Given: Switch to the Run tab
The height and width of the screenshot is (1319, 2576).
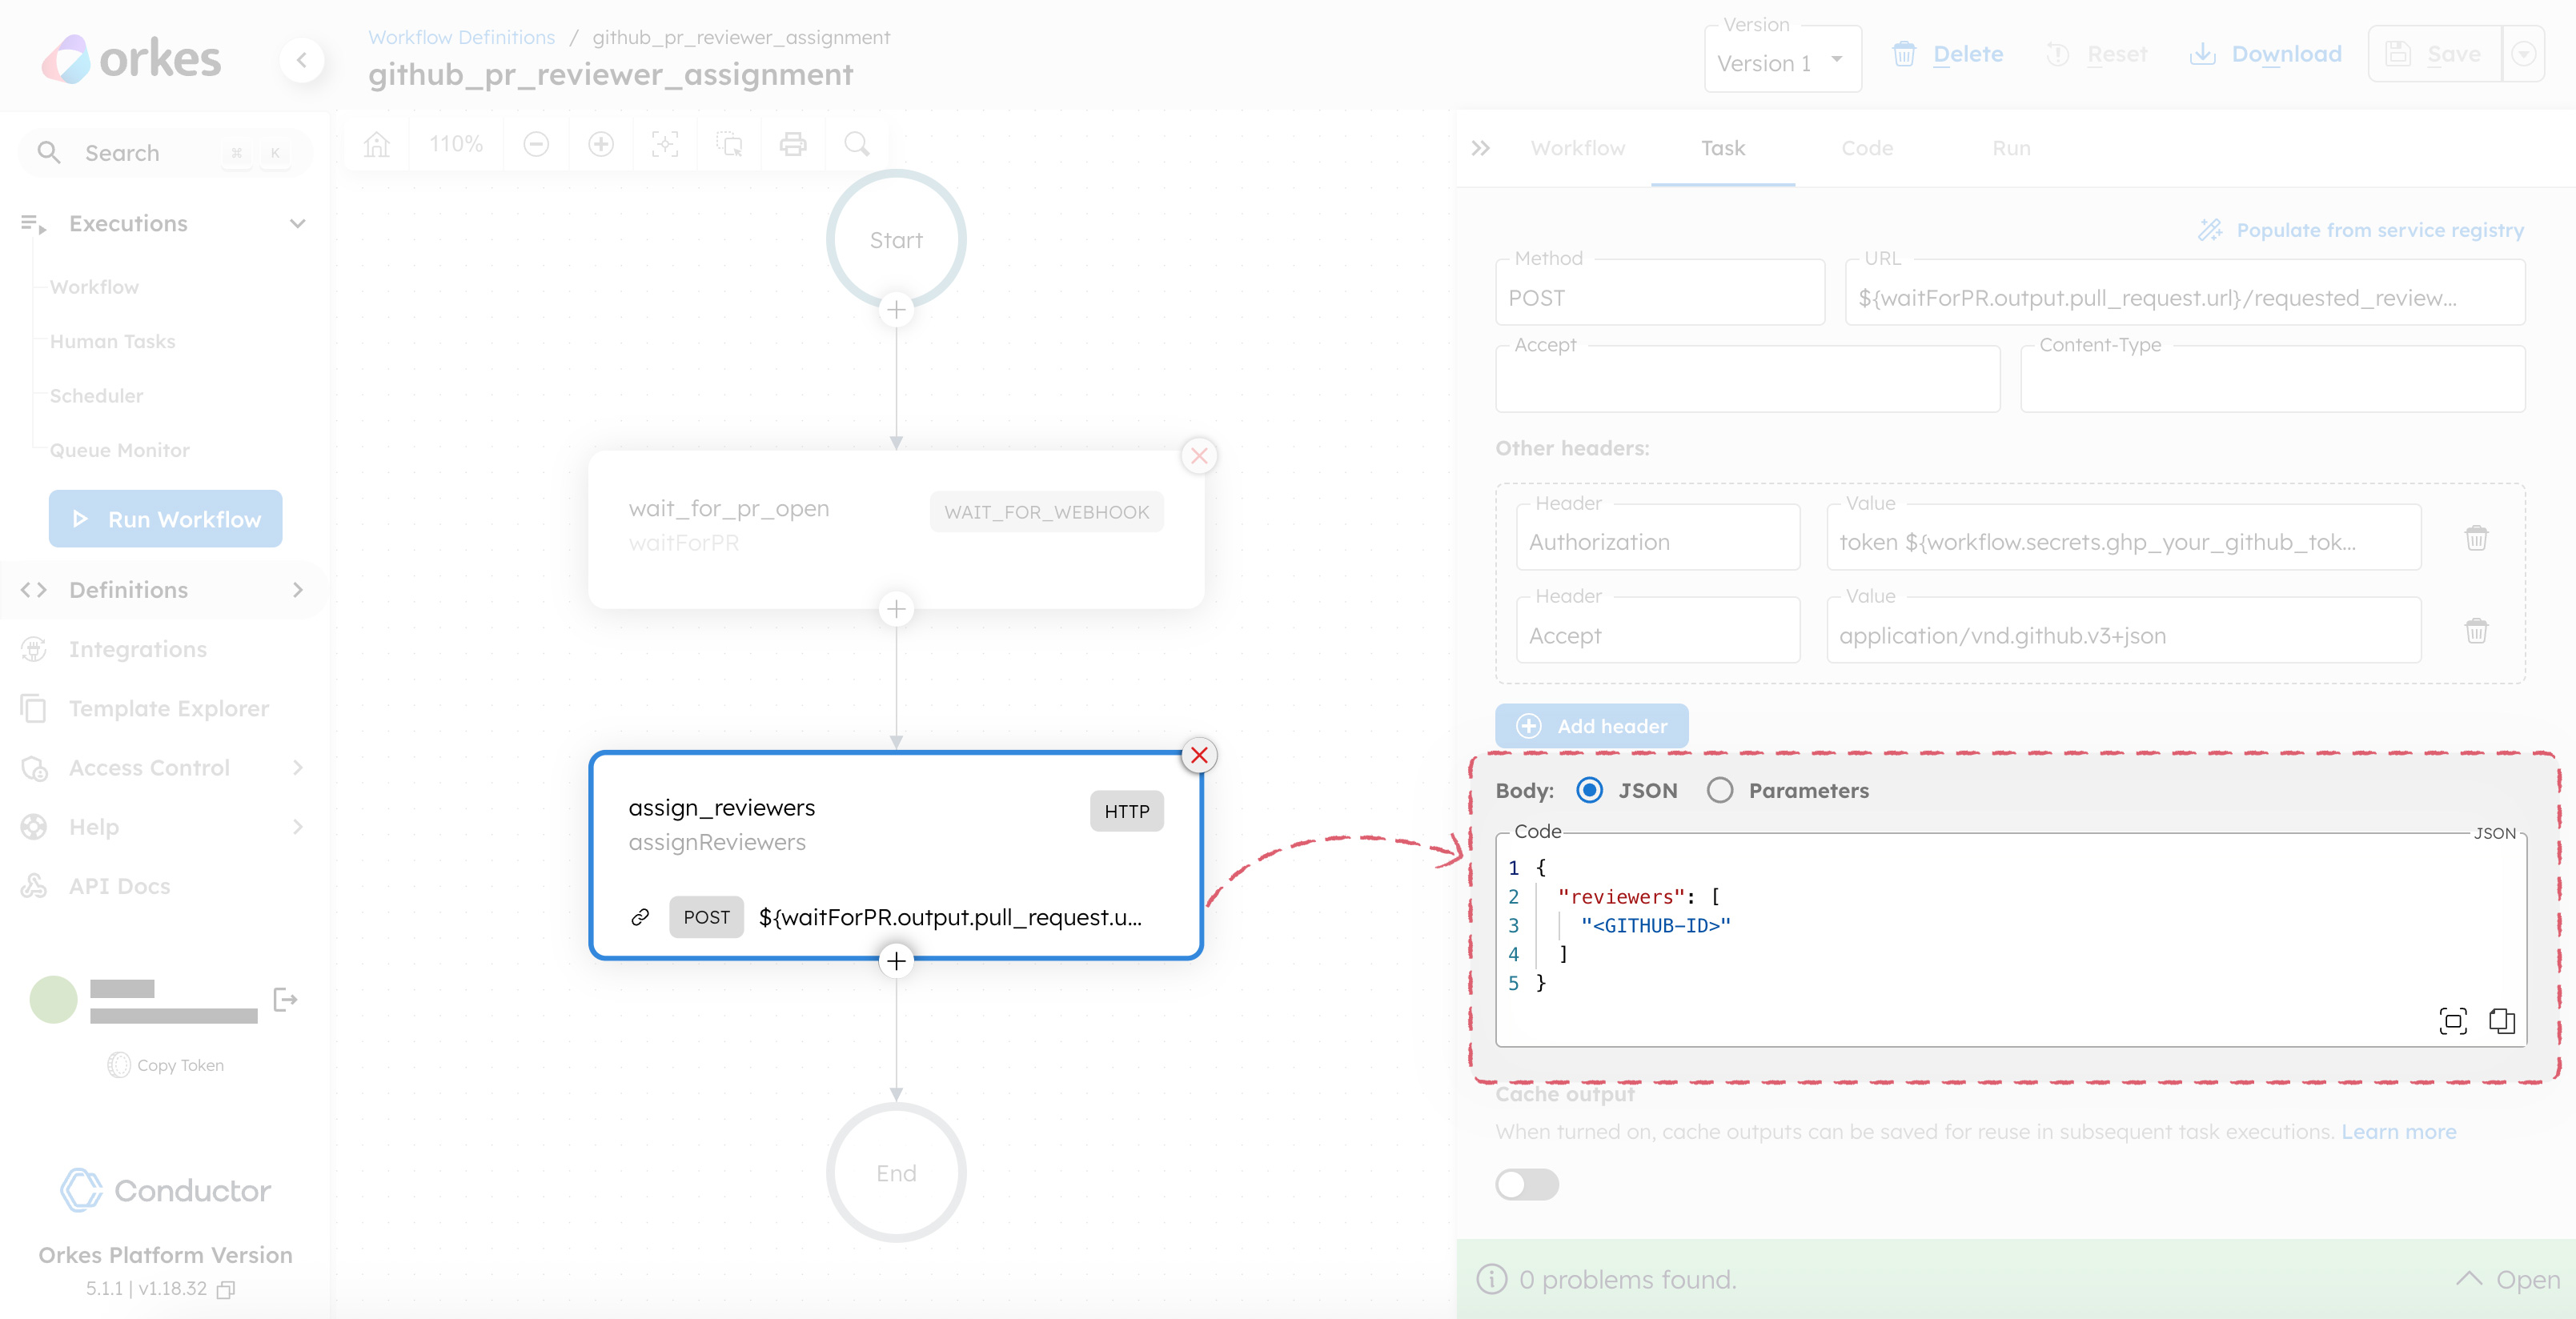Looking at the screenshot, I should (x=2010, y=148).
